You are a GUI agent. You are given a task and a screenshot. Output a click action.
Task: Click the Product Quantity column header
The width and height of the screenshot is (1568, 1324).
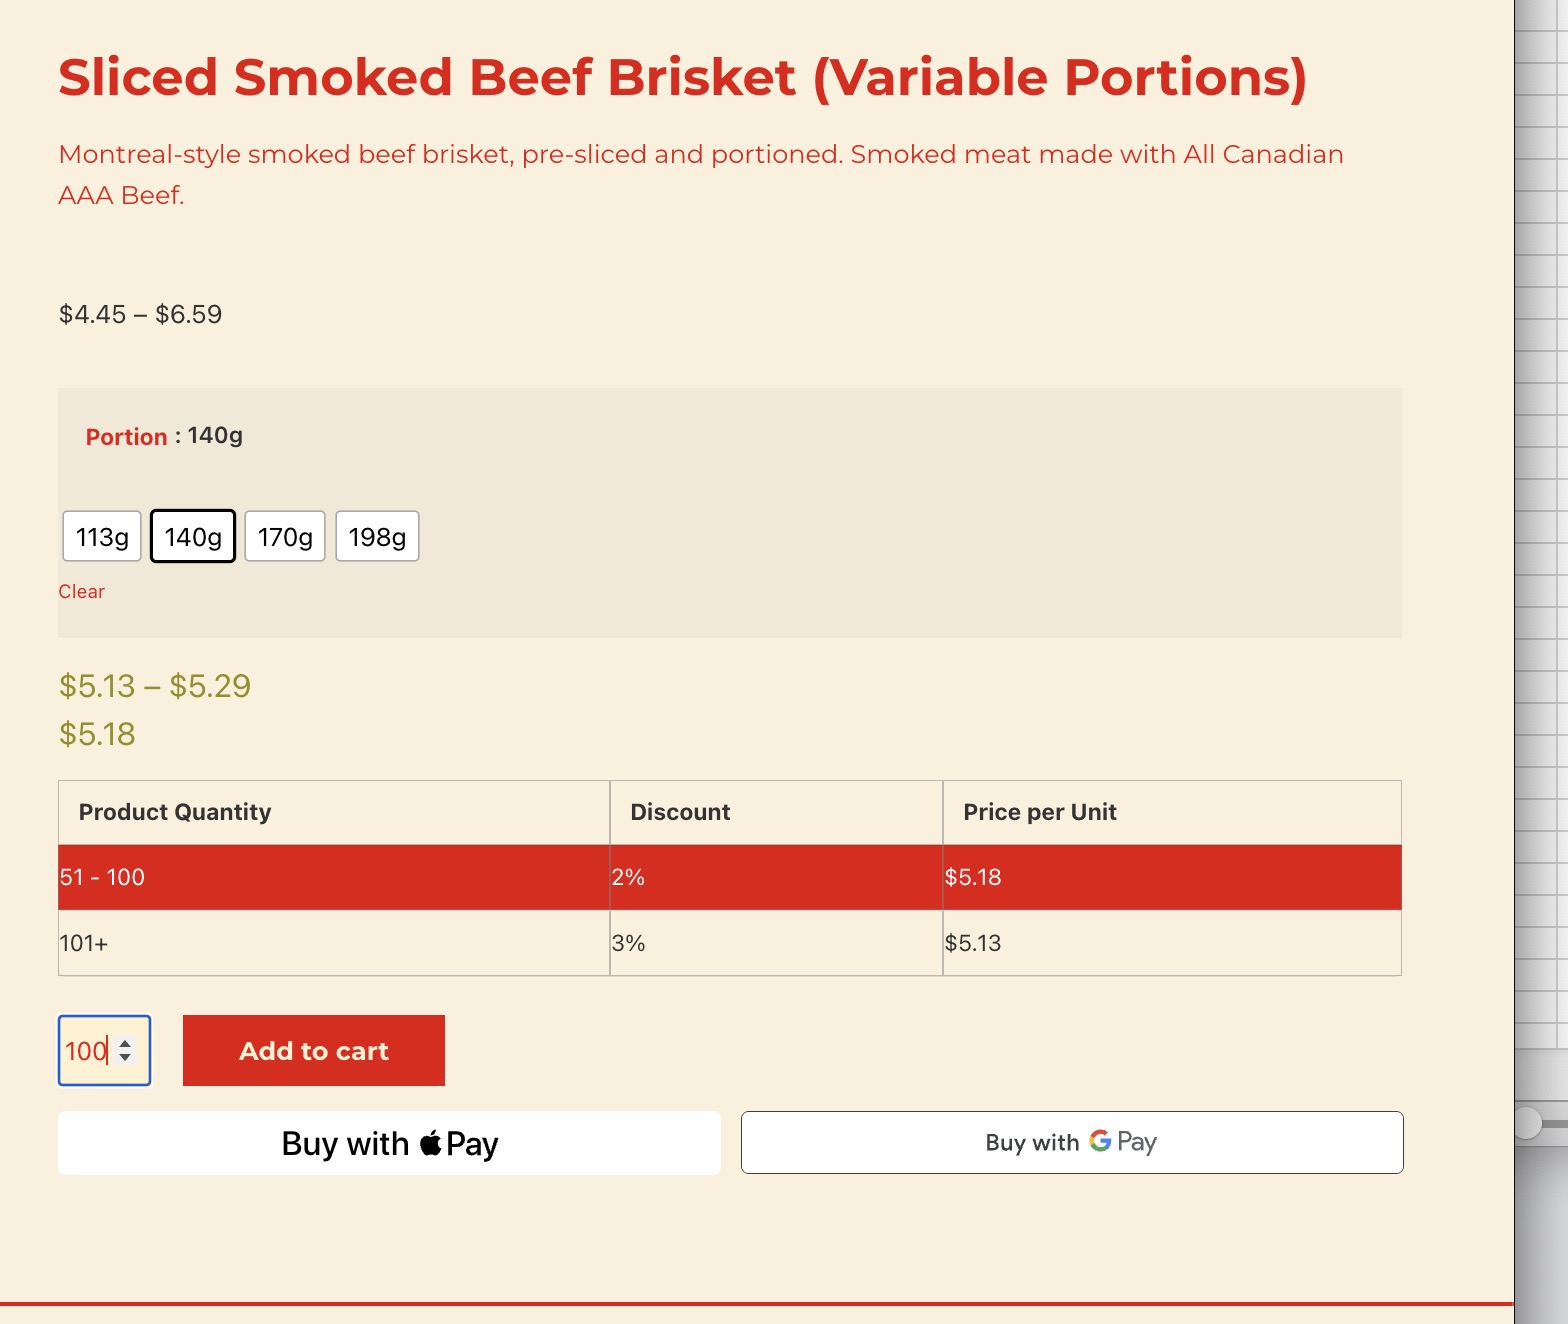click(175, 812)
